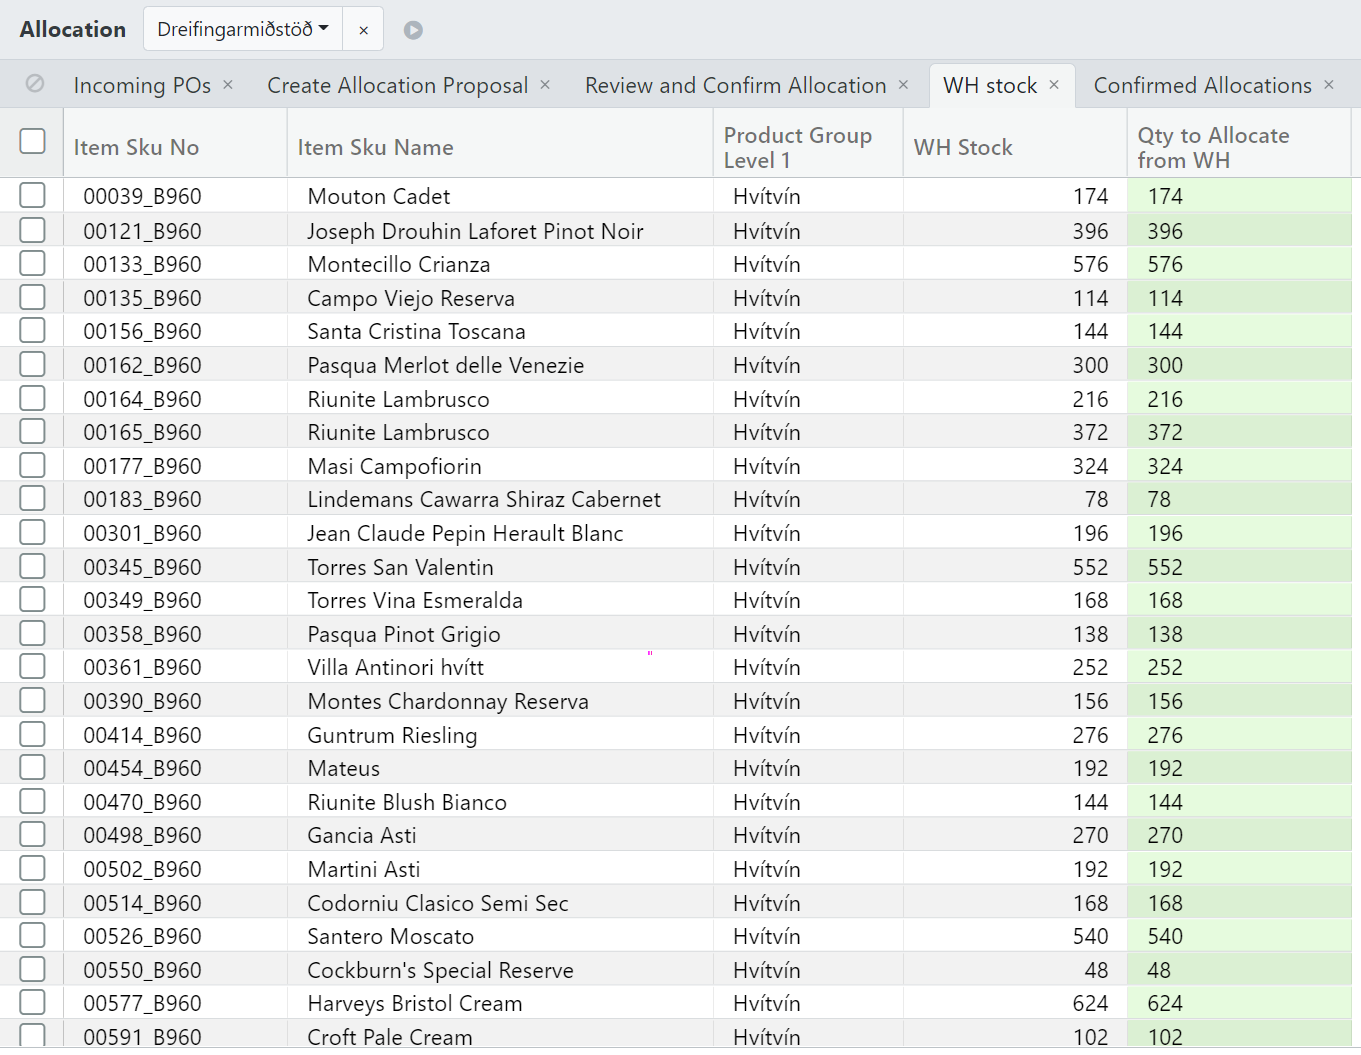
Task: Select the checkbox for Torres San Valentin
Action: tap(33, 567)
